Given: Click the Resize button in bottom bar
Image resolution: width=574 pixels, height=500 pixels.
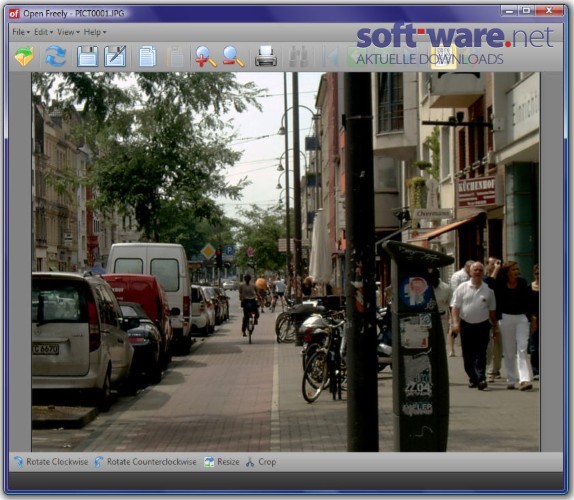Looking at the screenshot, I should (x=221, y=462).
